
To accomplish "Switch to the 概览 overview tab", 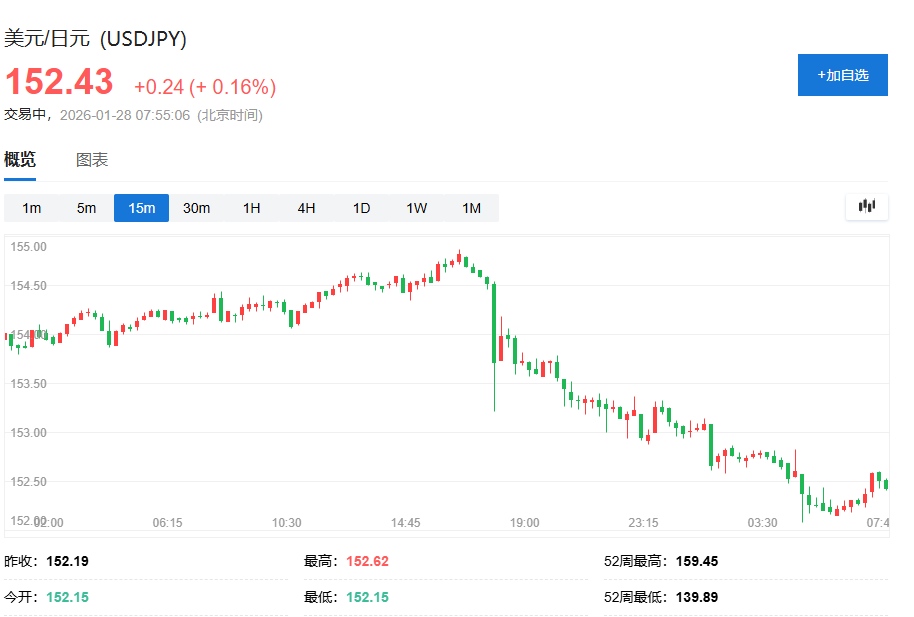I will click(x=20, y=160).
